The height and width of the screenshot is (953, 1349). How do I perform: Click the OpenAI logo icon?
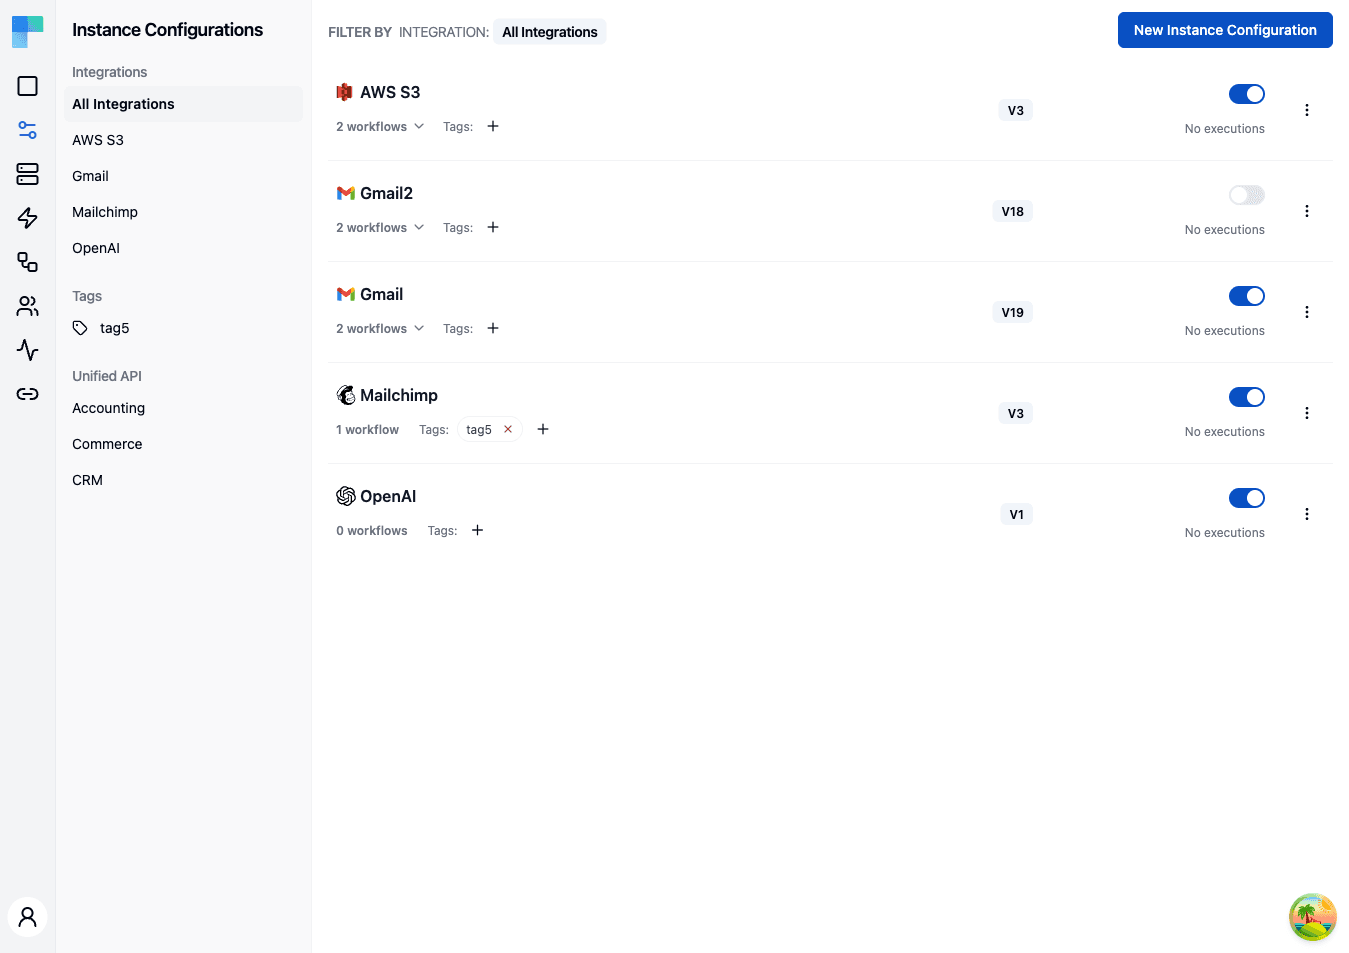click(x=346, y=496)
